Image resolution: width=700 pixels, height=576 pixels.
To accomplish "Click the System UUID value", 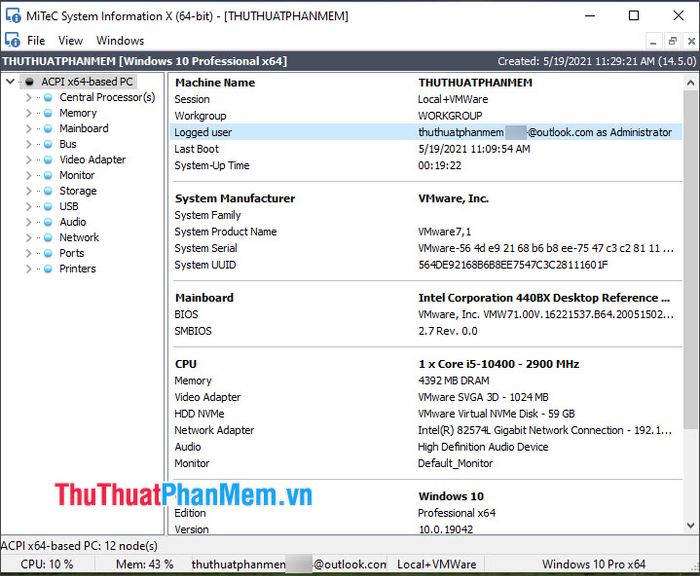I will 513,265.
